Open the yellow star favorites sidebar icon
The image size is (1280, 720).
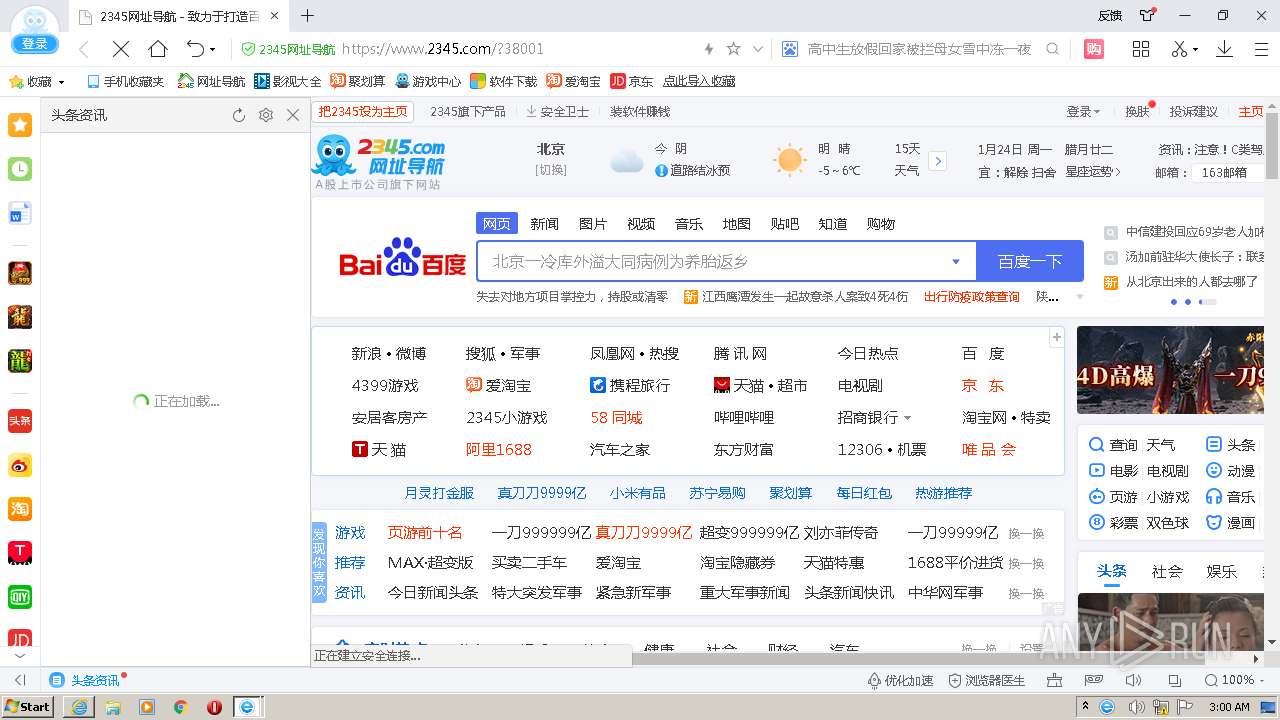coord(20,125)
